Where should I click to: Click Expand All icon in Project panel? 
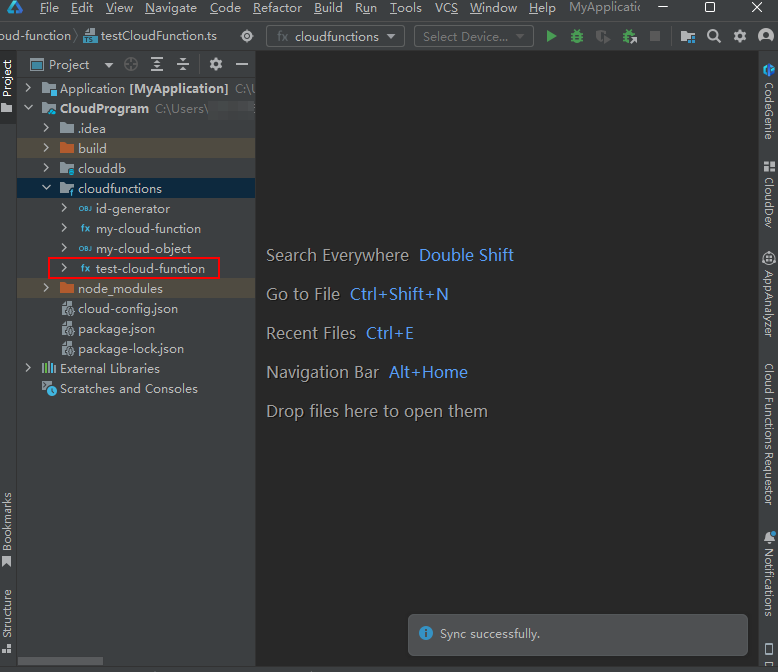157,64
